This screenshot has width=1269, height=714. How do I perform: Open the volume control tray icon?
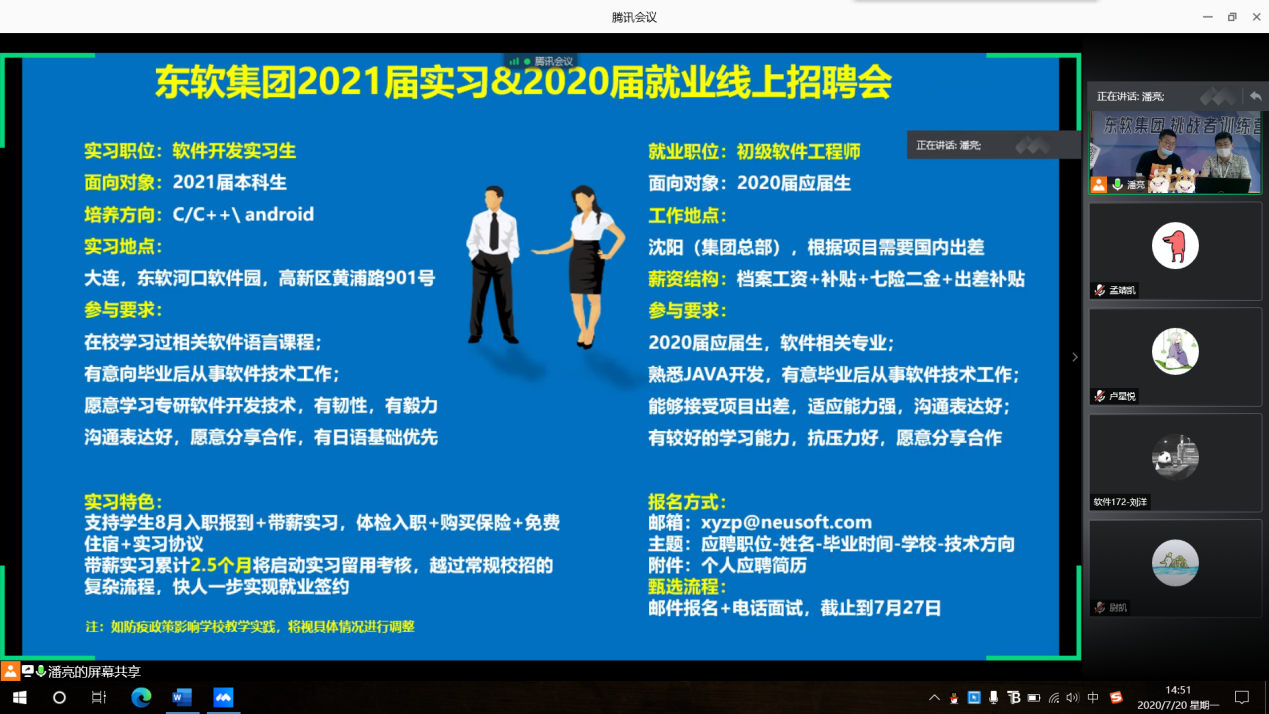(1073, 698)
